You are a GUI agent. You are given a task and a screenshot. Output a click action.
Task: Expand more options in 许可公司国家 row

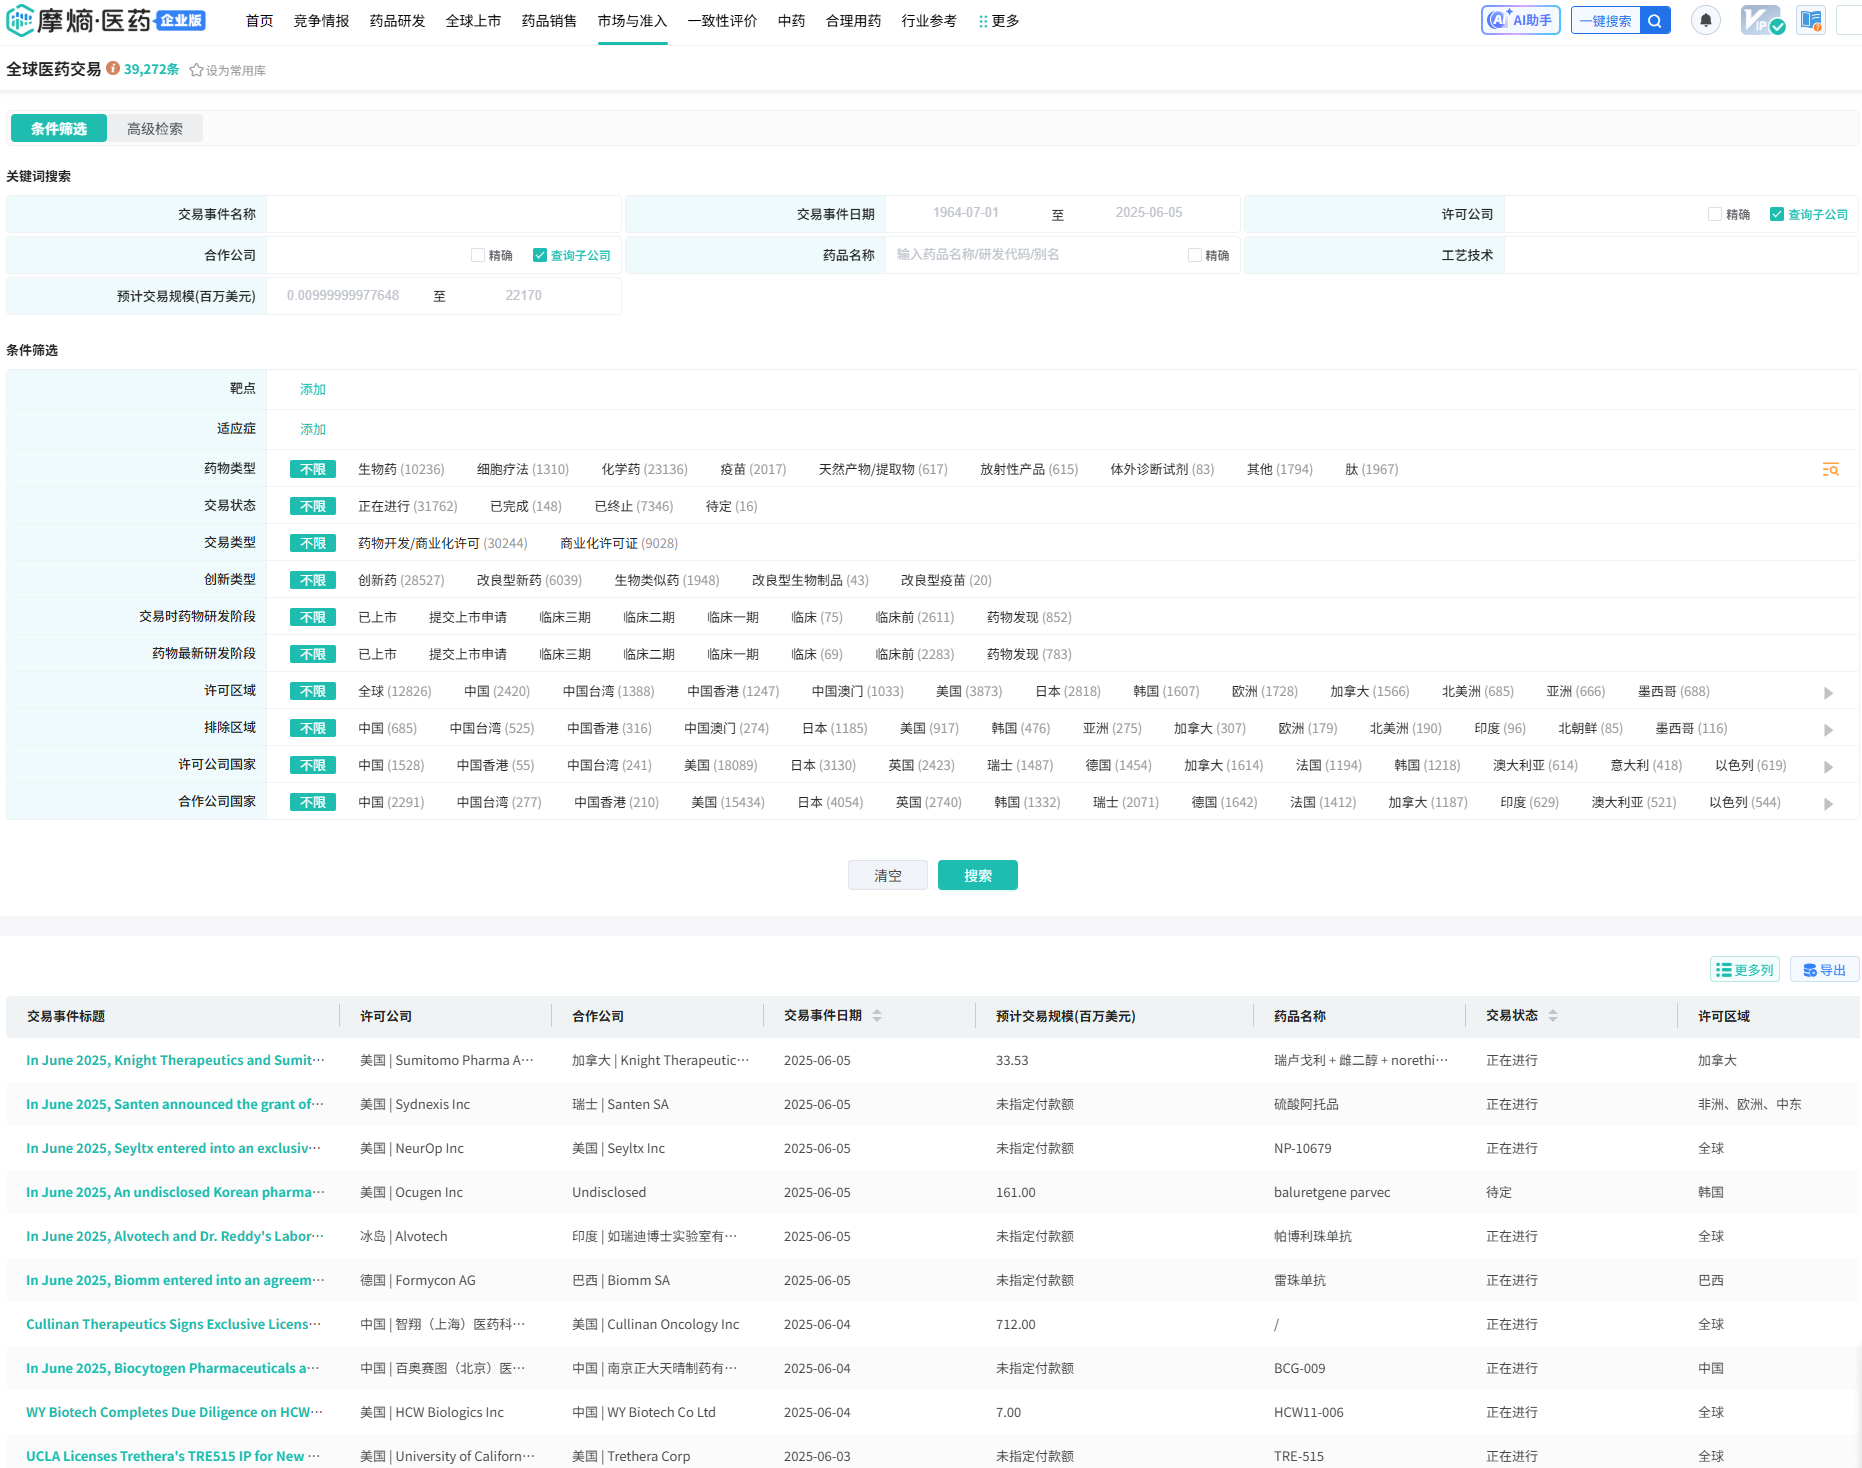click(1828, 766)
